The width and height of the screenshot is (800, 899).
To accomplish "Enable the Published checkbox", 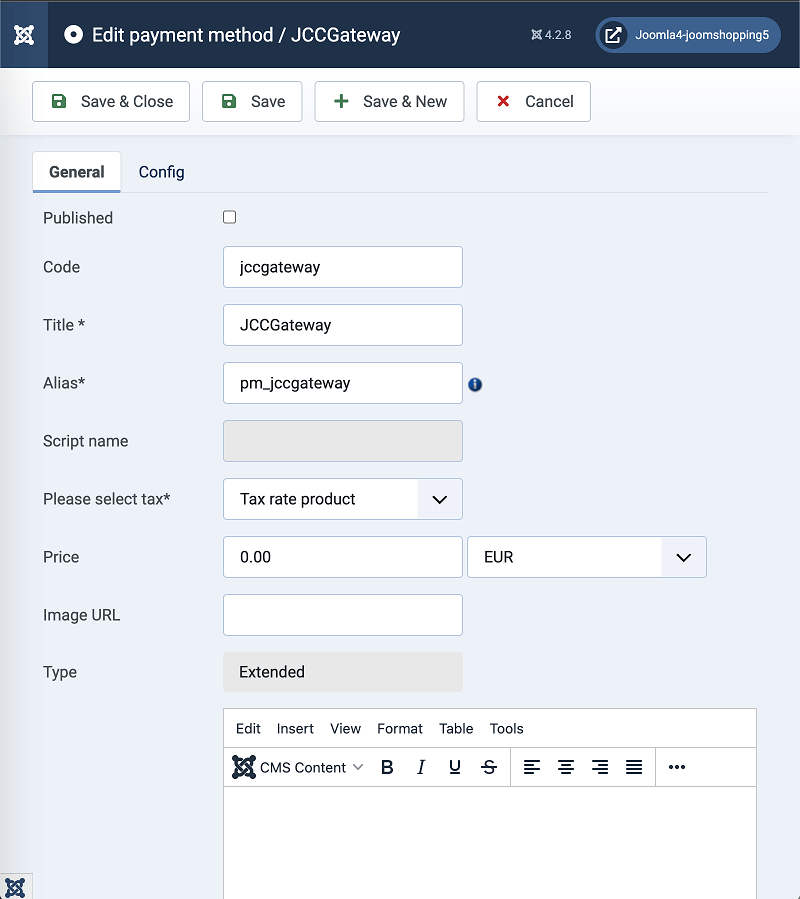I will point(230,217).
